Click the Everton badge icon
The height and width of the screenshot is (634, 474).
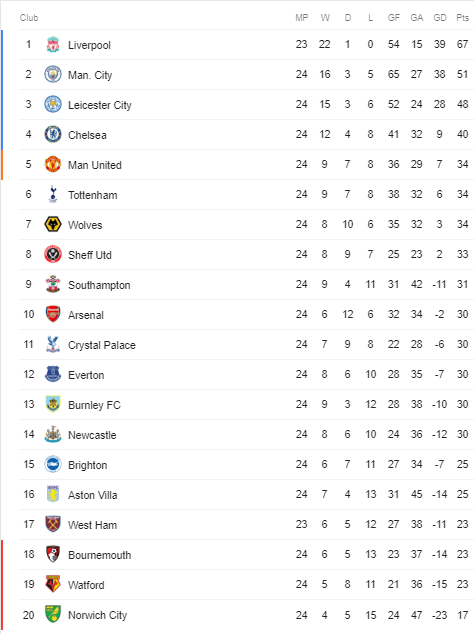point(53,374)
